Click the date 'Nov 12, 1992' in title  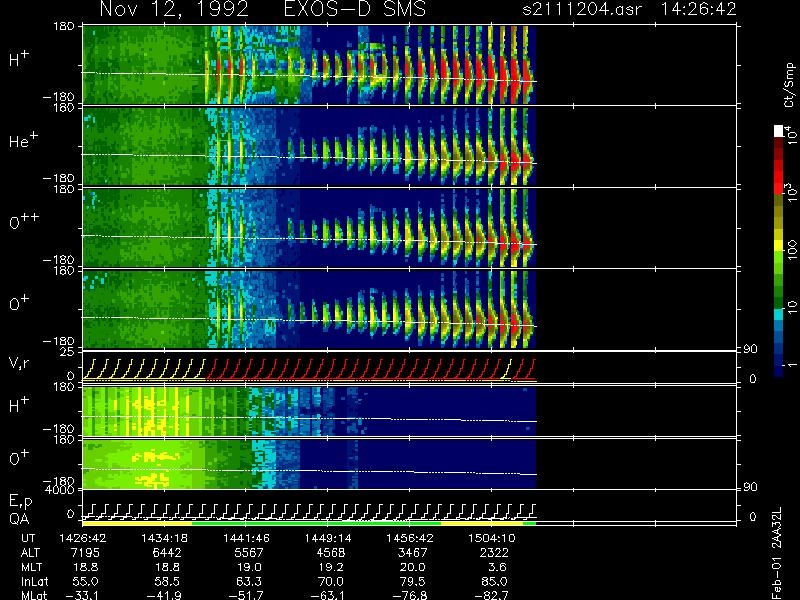[174, 9]
